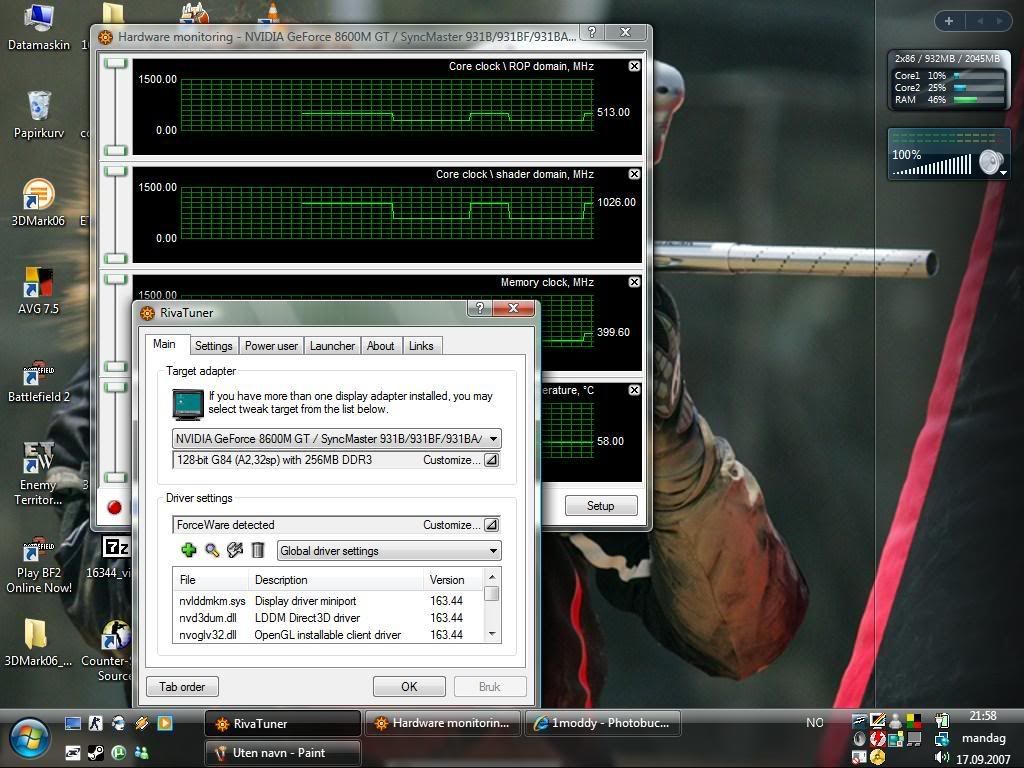Click OK in RivaTuner dialog
This screenshot has height=768, width=1024.
pos(409,686)
